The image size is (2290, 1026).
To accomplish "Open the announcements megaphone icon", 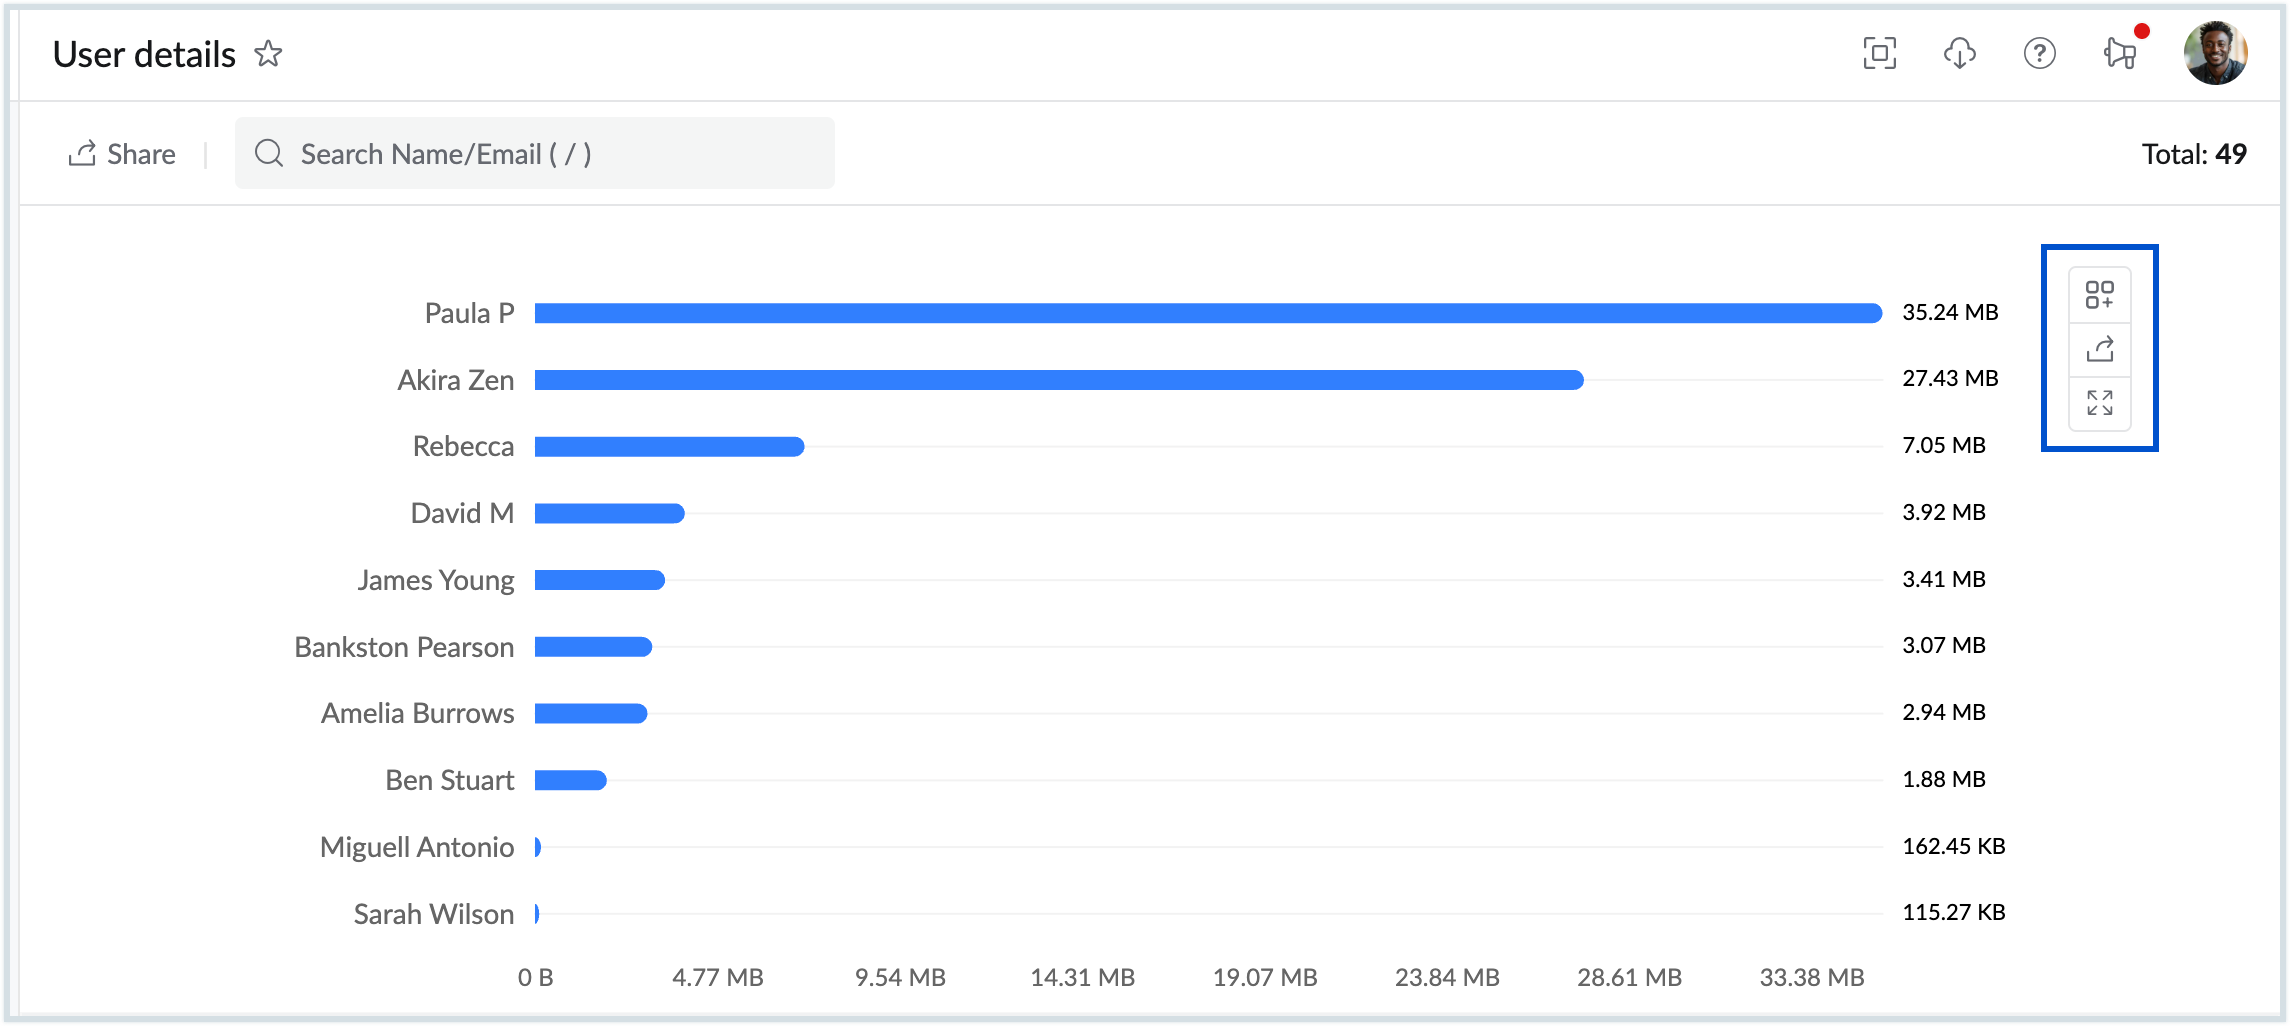I will [2119, 53].
